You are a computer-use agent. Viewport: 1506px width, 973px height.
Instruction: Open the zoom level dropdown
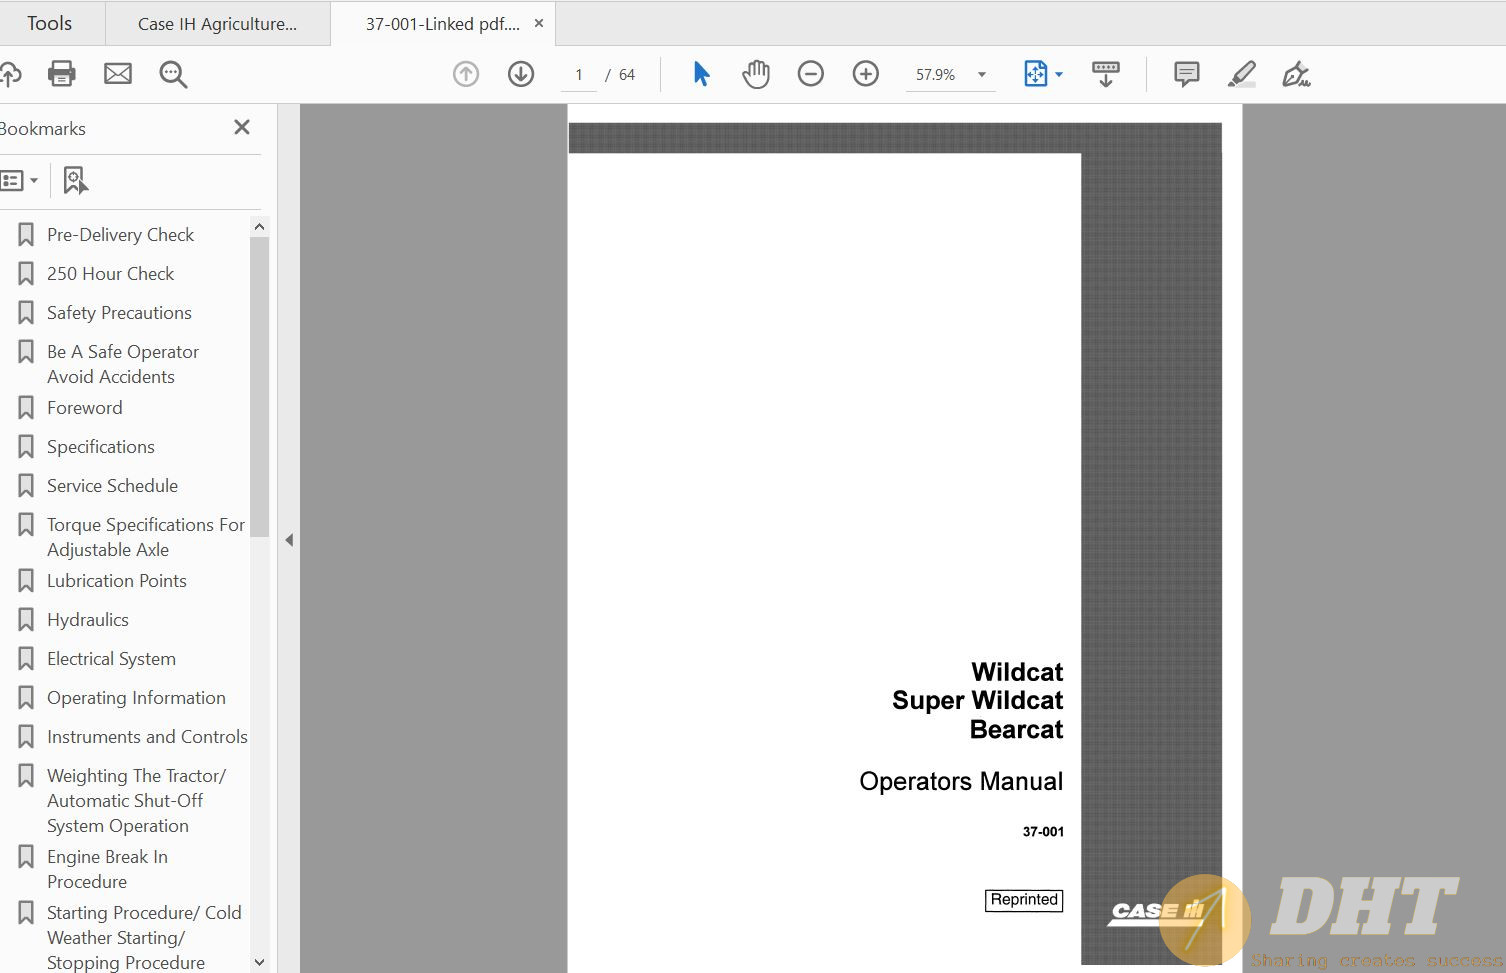point(982,74)
